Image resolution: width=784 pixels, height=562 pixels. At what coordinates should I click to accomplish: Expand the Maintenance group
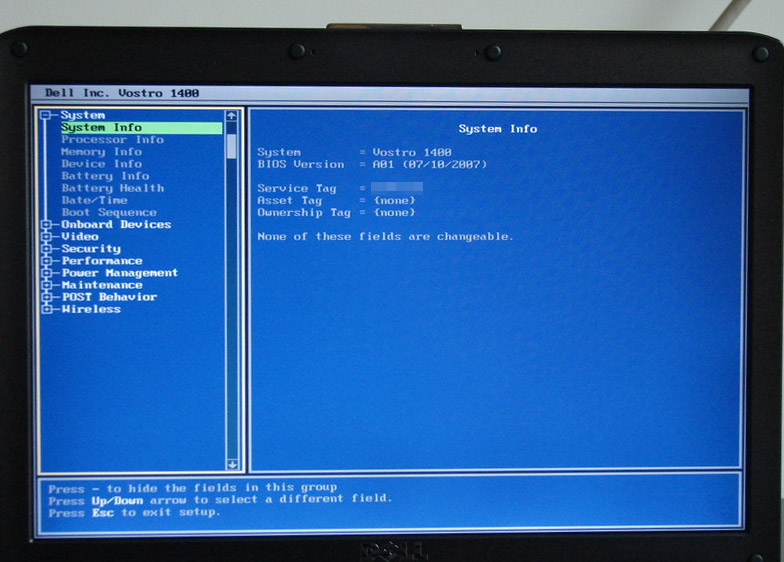[x=46, y=285]
